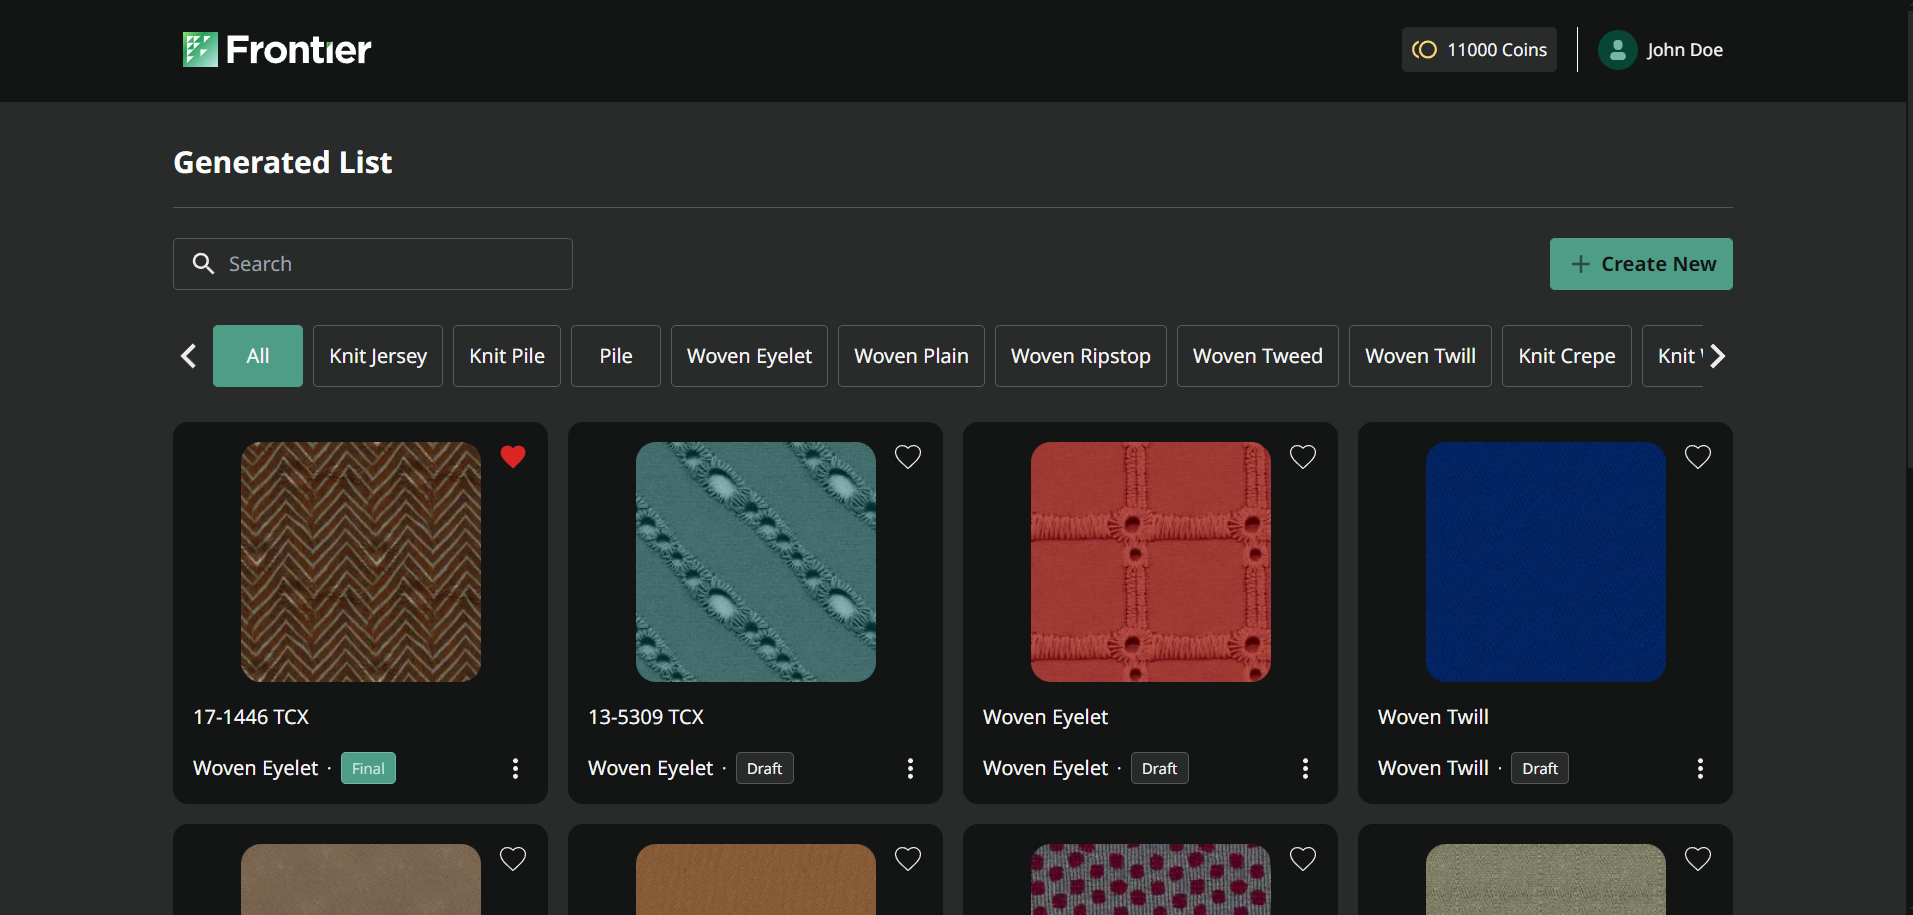Screen dimensions: 1913x915
Task: Unfavorite the 17-1446 TCX card heart
Action: (x=513, y=457)
